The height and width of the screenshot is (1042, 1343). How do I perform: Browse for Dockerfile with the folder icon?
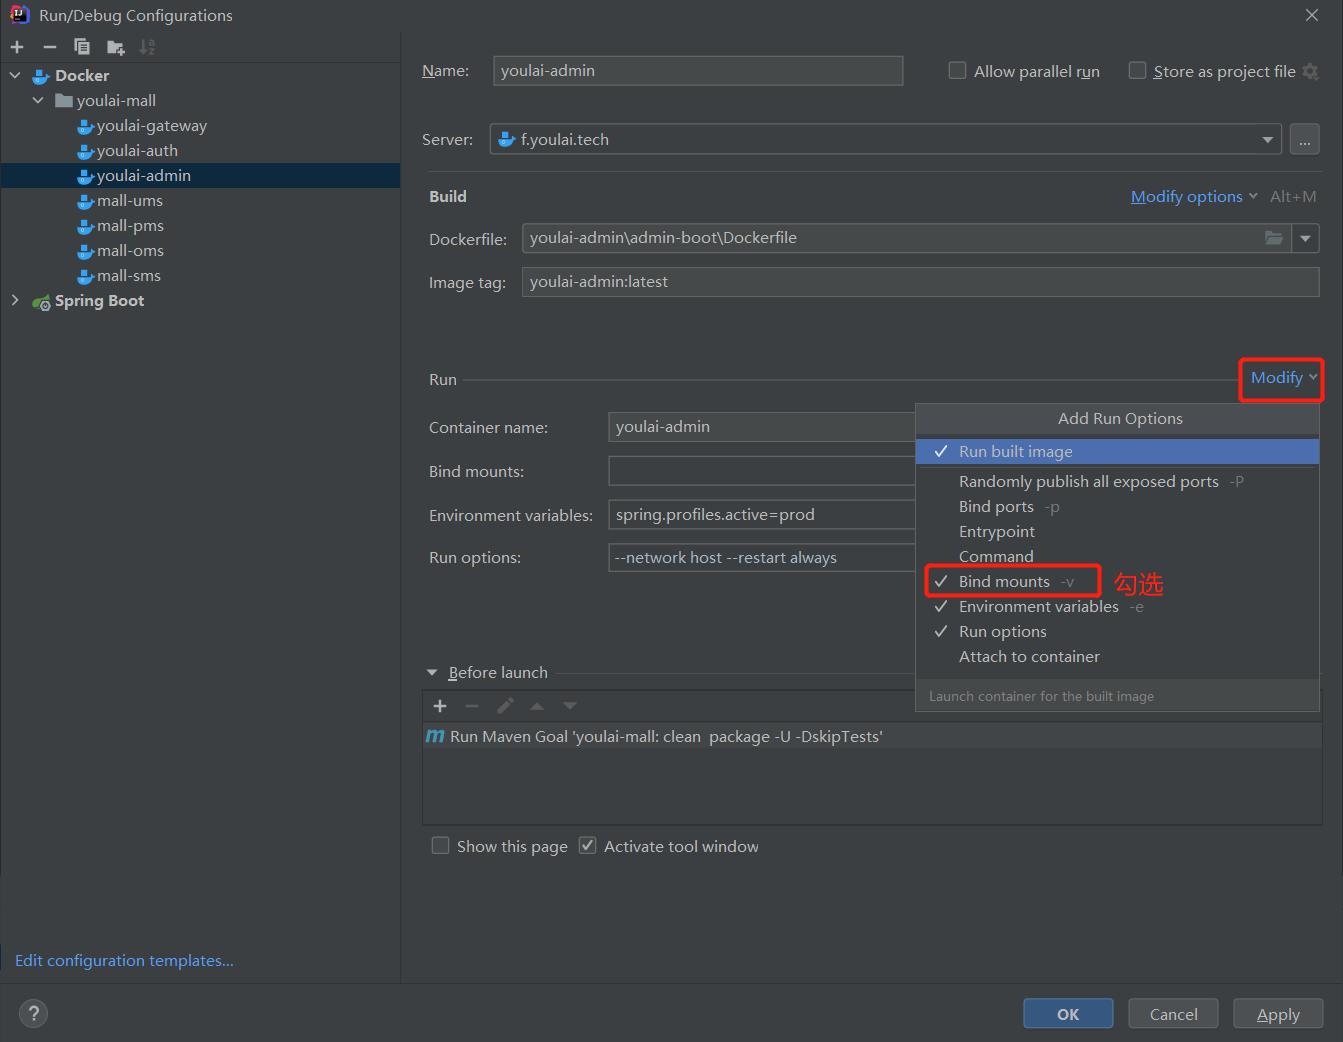tap(1274, 238)
